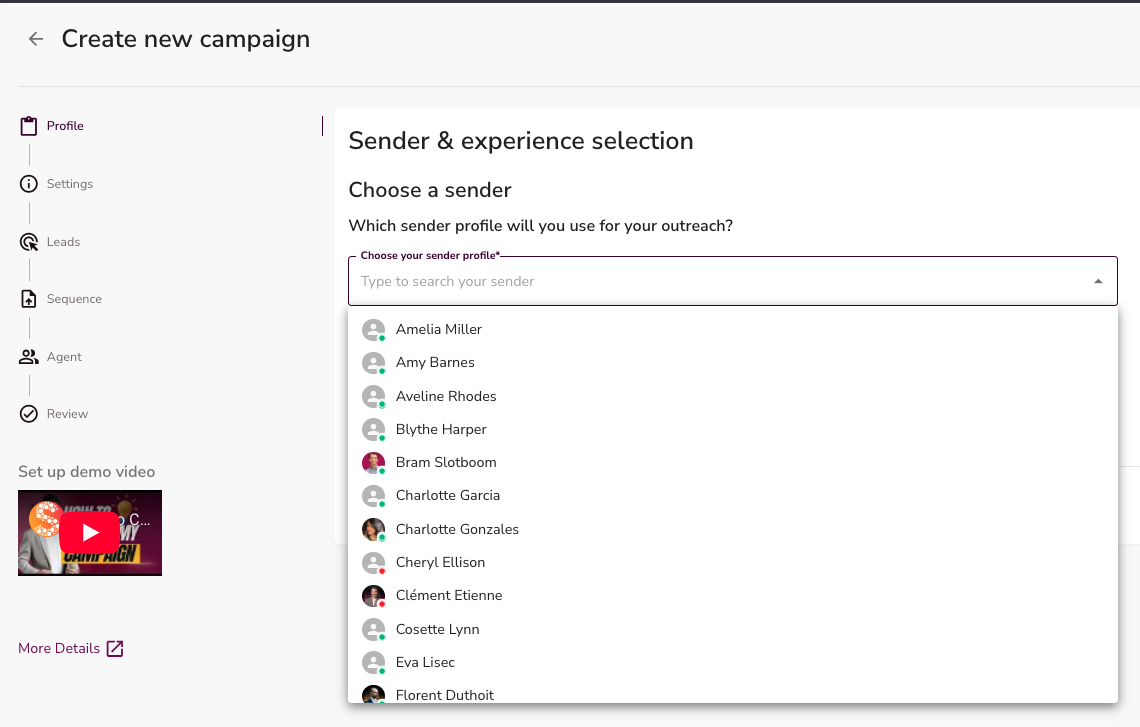
Task: Open the More Details link
Action: point(59,649)
